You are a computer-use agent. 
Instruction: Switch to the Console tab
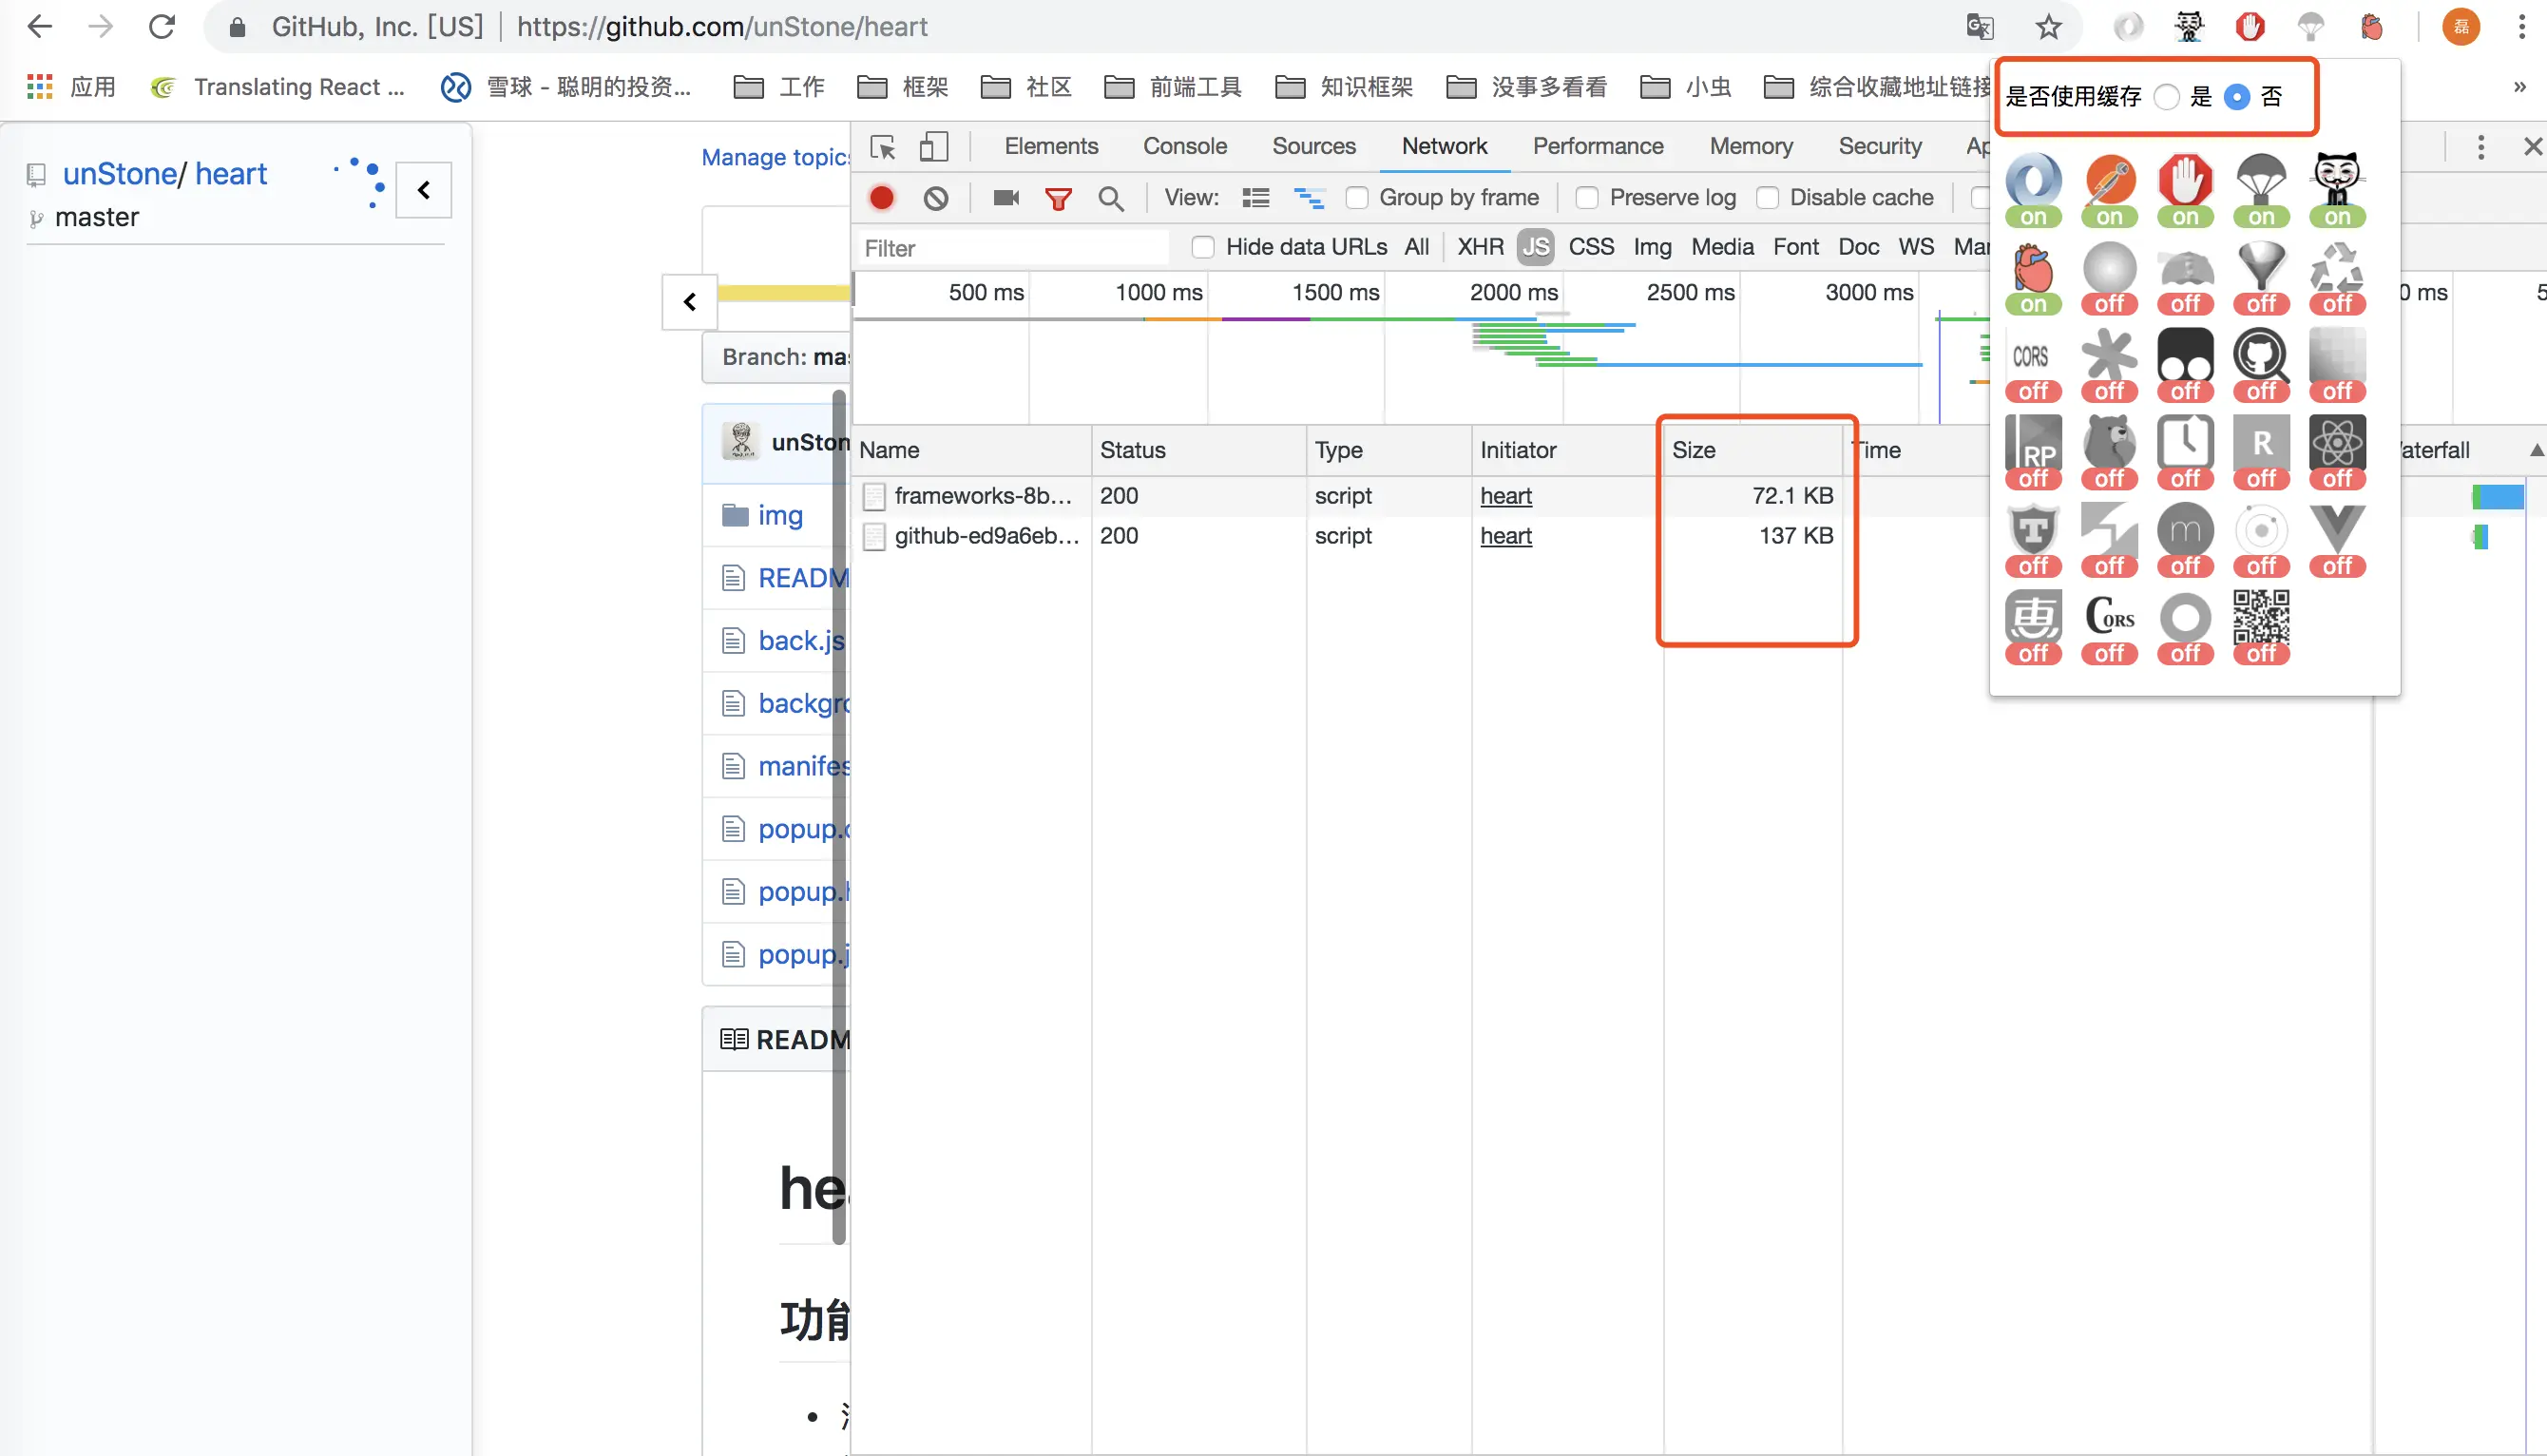(1184, 146)
